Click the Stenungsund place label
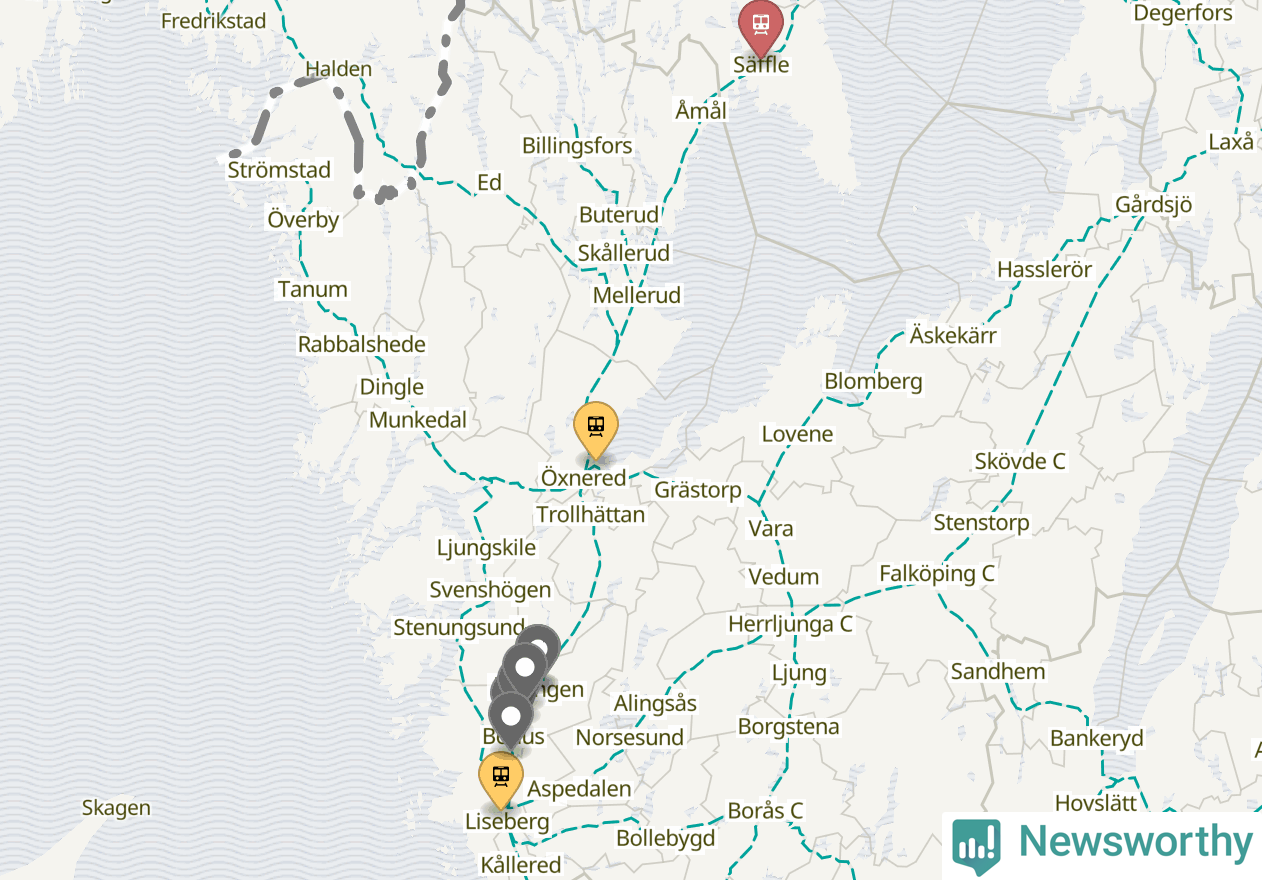Image resolution: width=1262 pixels, height=880 pixels. (459, 628)
